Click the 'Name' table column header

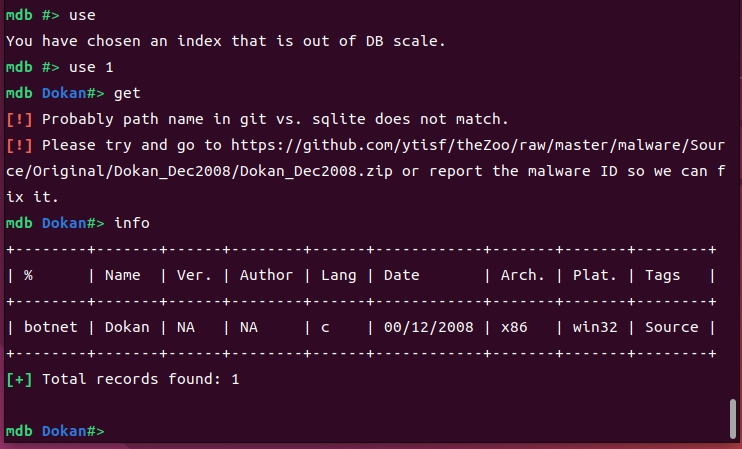click(x=122, y=274)
